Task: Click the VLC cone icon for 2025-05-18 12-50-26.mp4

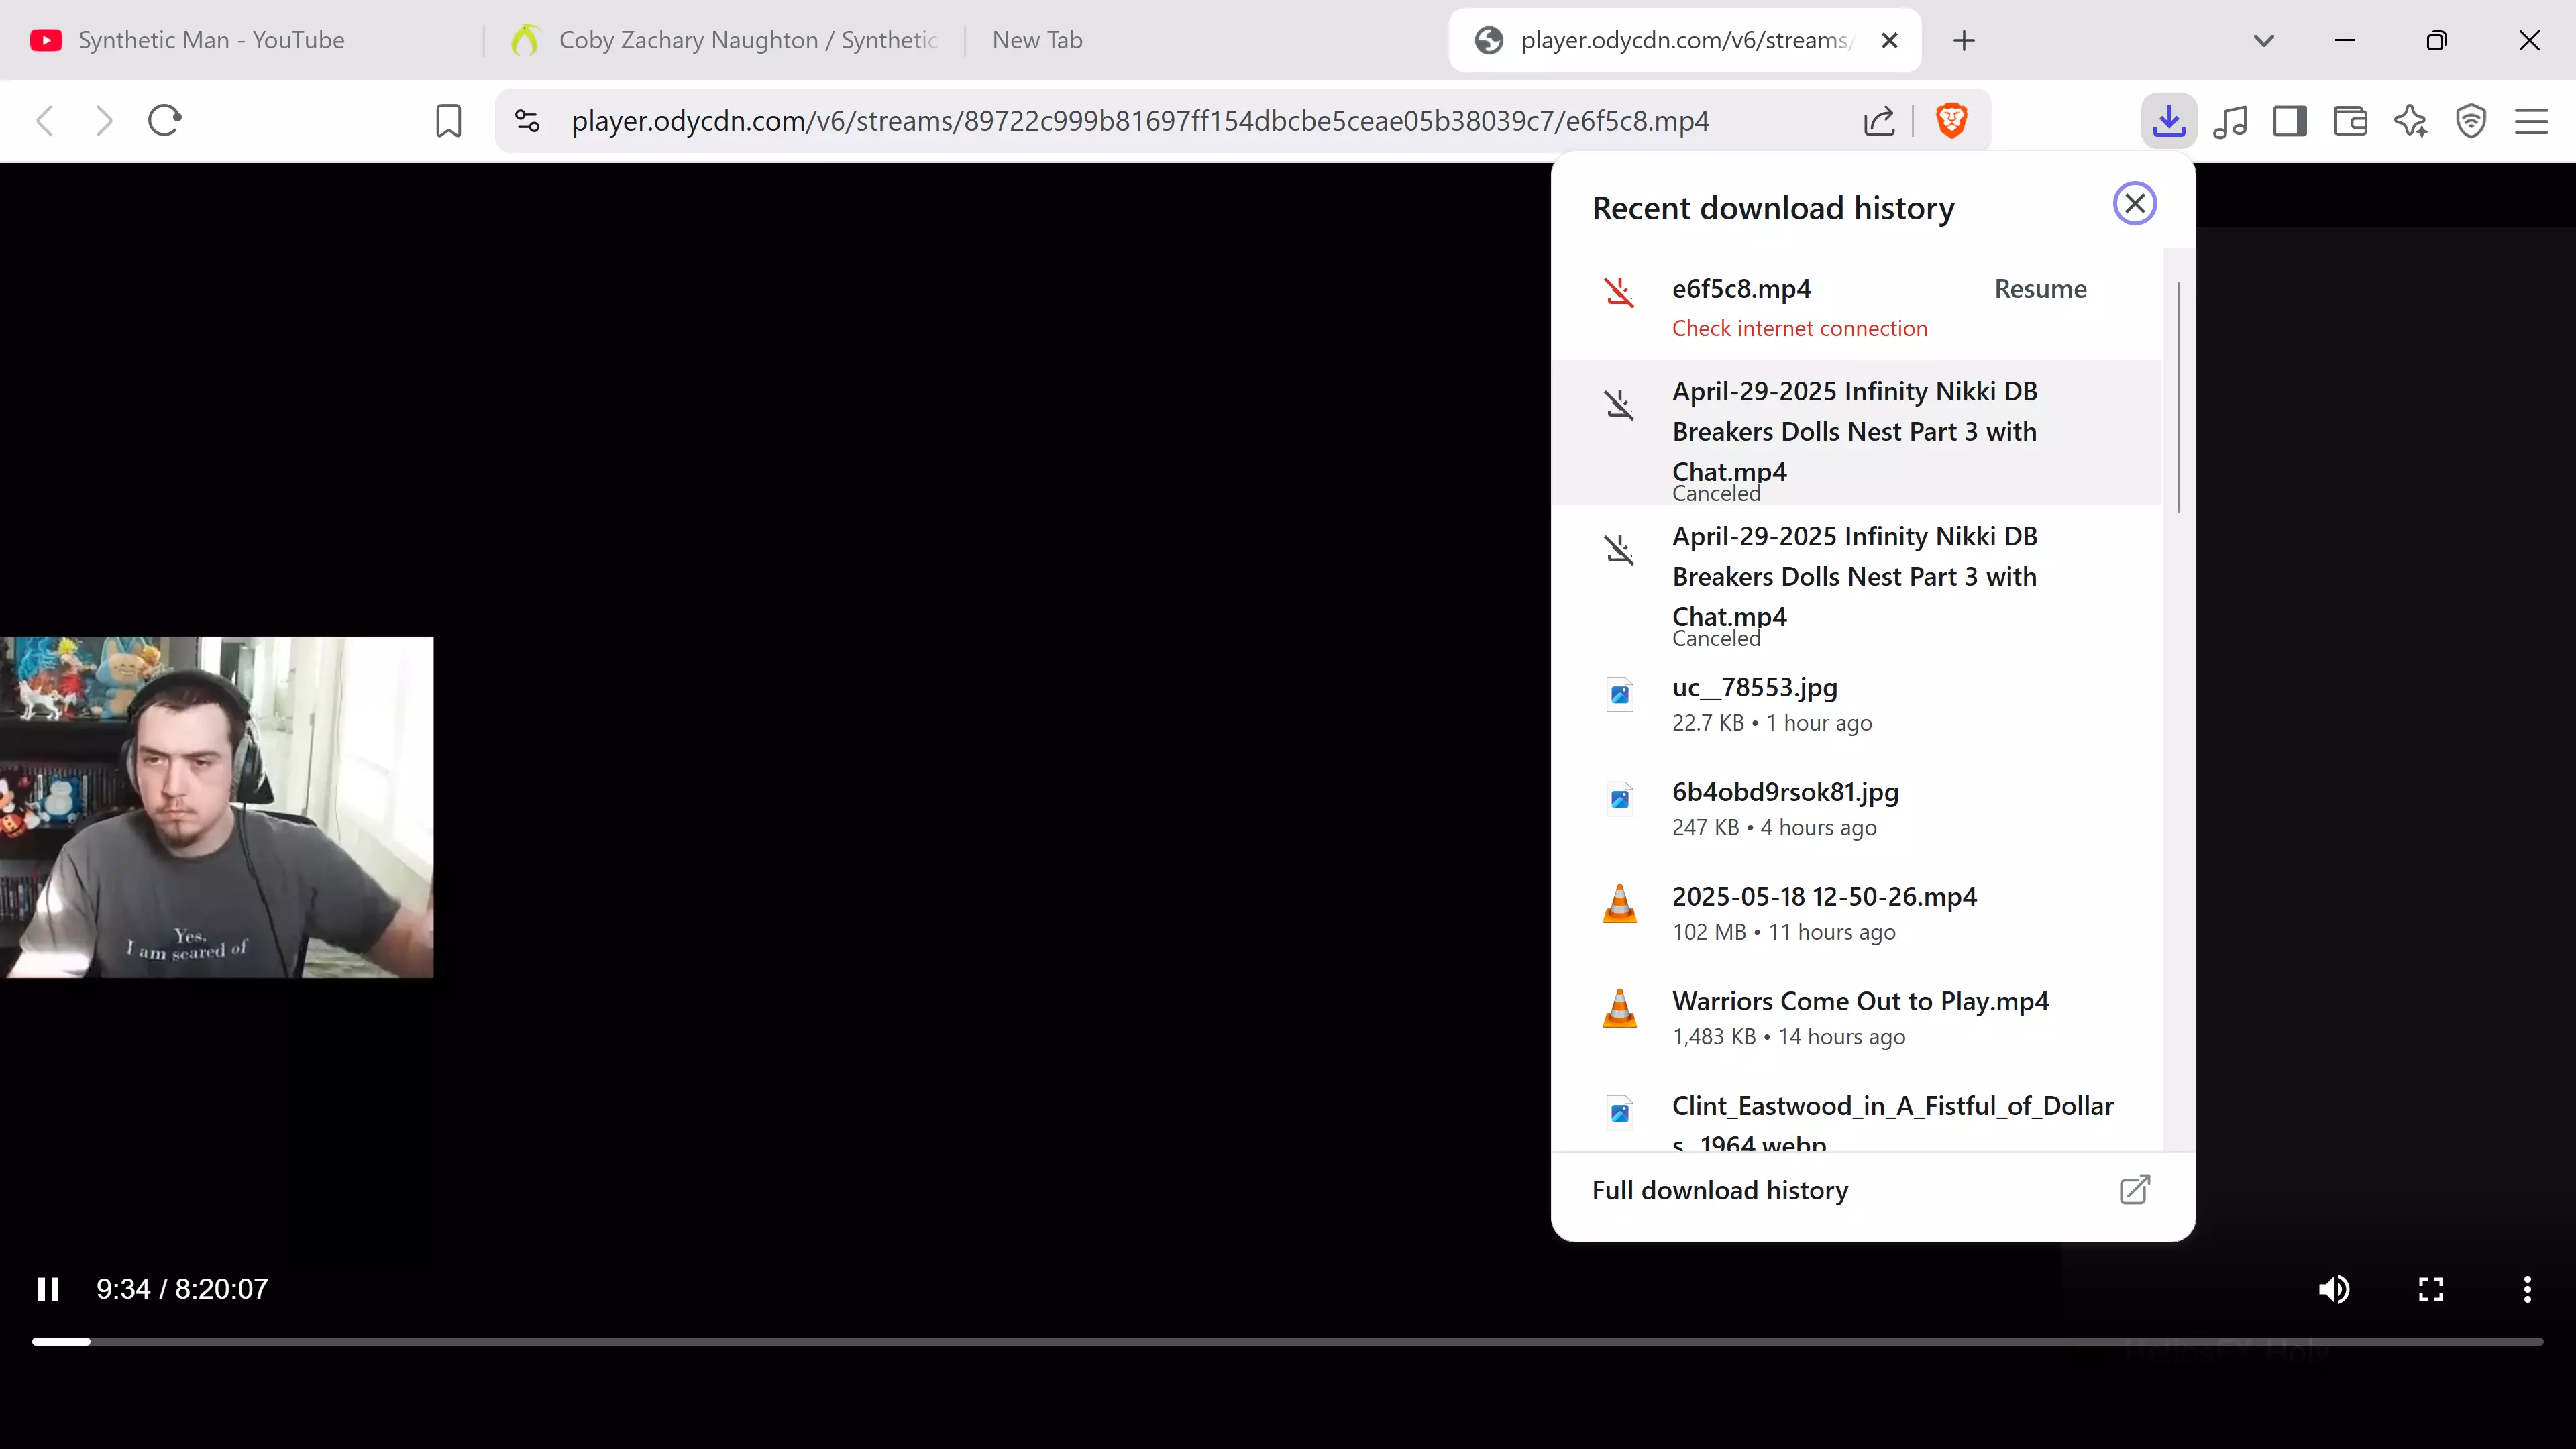Action: 1620,904
